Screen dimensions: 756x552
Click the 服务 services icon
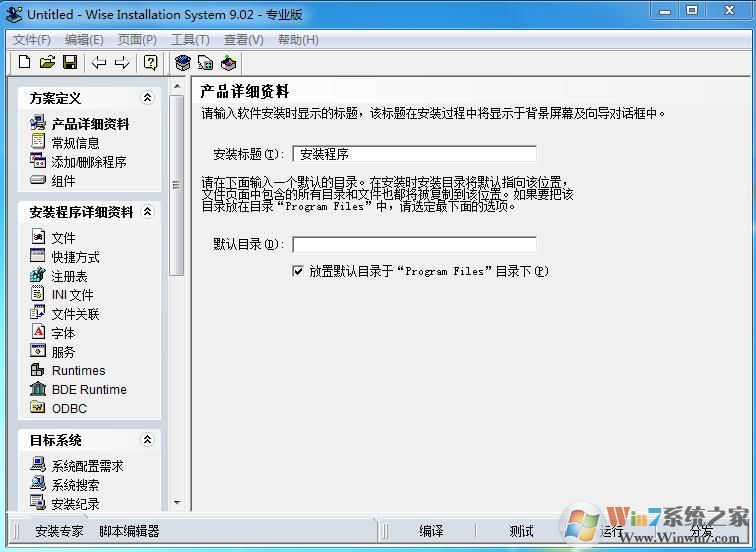(x=38, y=350)
